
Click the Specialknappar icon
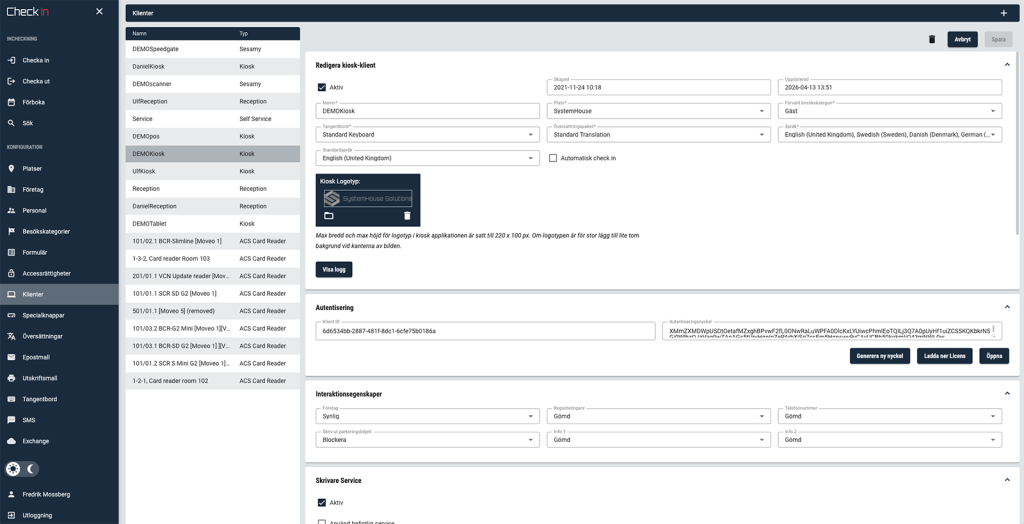click(x=11, y=315)
